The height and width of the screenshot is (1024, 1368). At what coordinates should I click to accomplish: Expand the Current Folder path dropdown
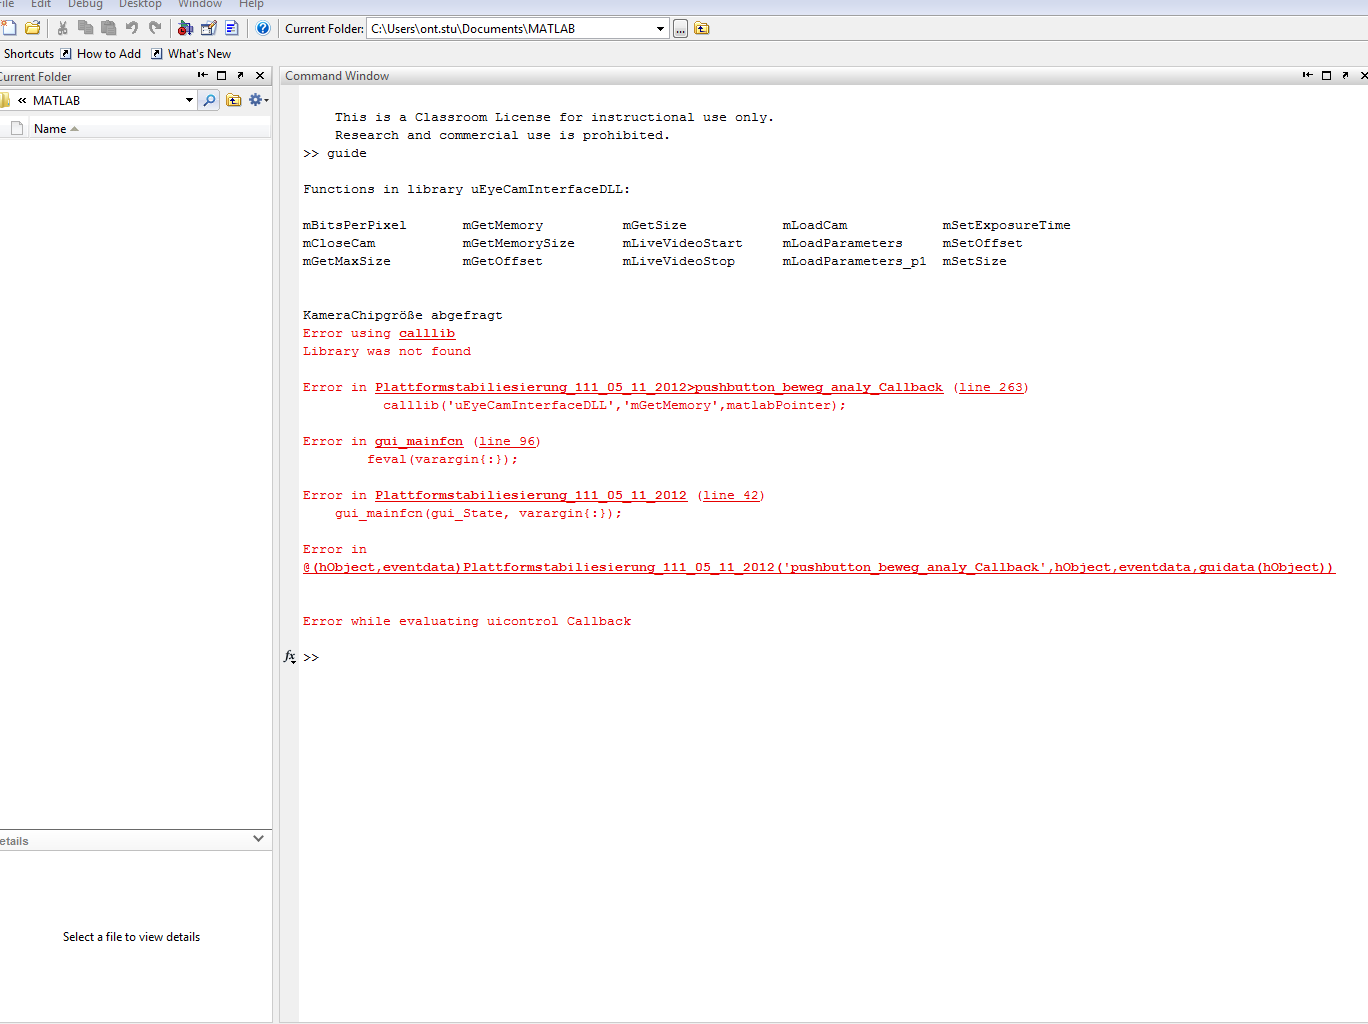(x=660, y=29)
